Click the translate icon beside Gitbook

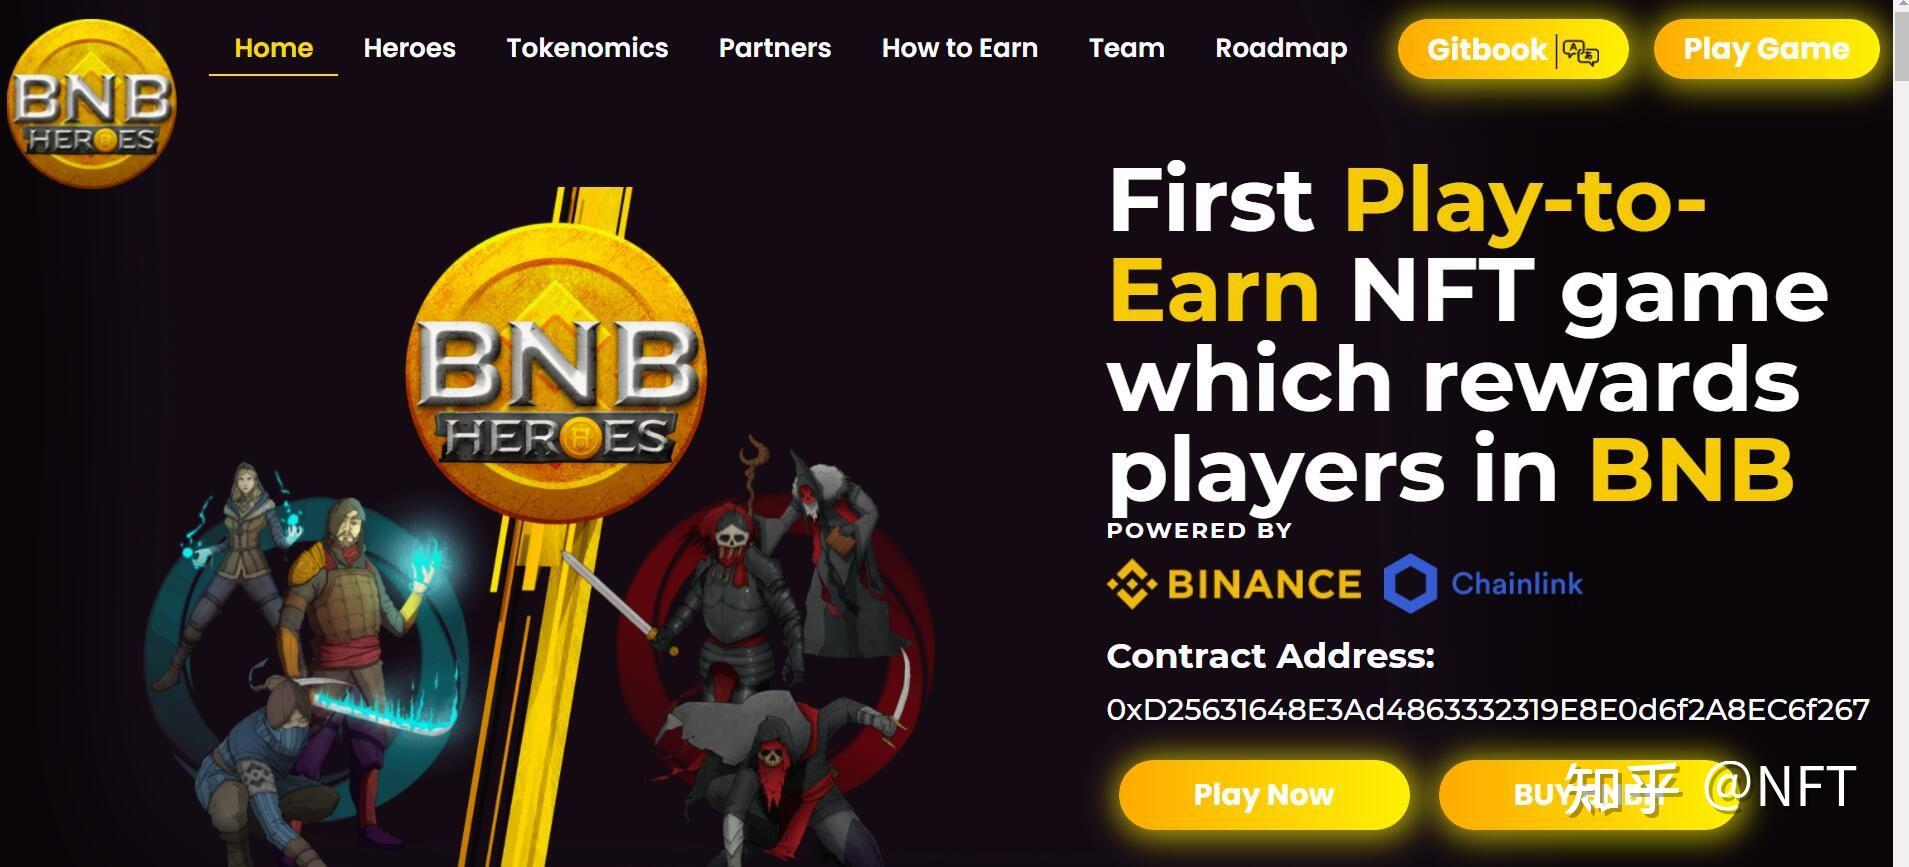click(x=1581, y=51)
